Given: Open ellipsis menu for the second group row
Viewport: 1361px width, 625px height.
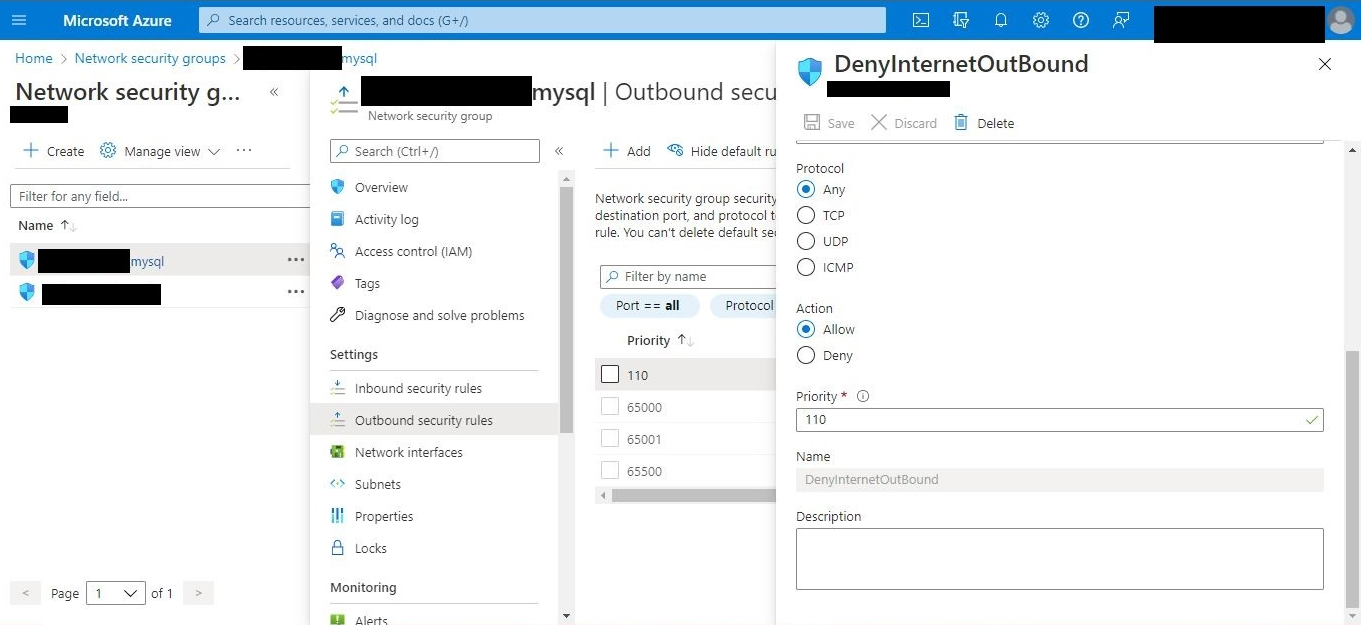Looking at the screenshot, I should coord(296,292).
